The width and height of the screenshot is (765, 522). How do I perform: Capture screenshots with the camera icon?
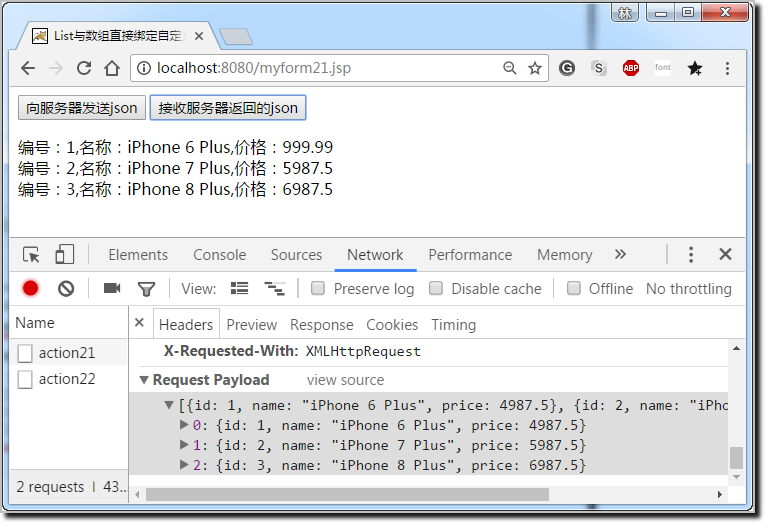(112, 288)
